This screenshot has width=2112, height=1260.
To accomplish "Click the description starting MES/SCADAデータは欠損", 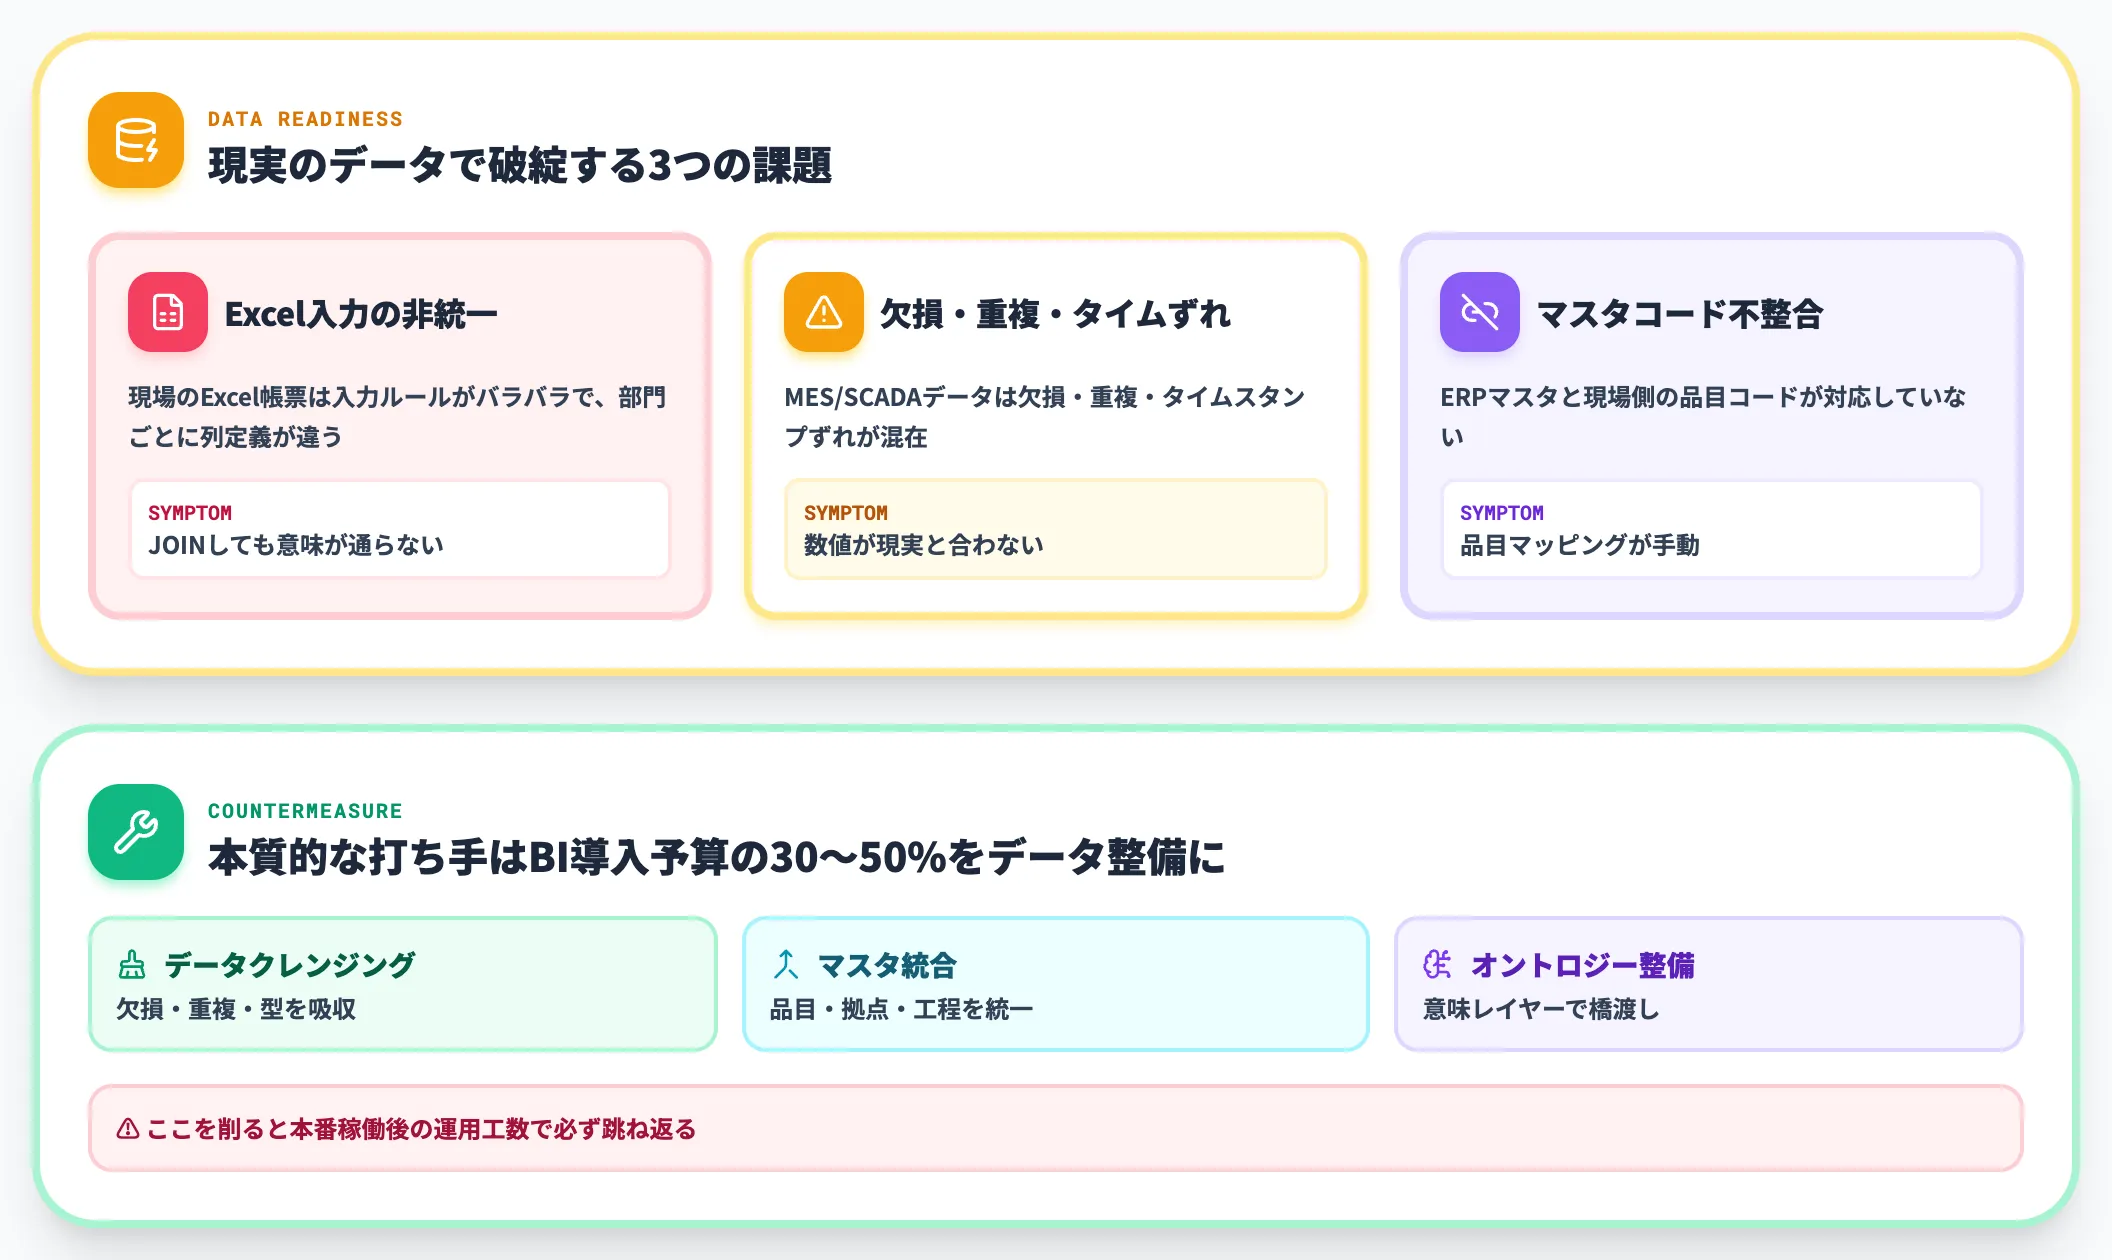I will (x=1045, y=417).
